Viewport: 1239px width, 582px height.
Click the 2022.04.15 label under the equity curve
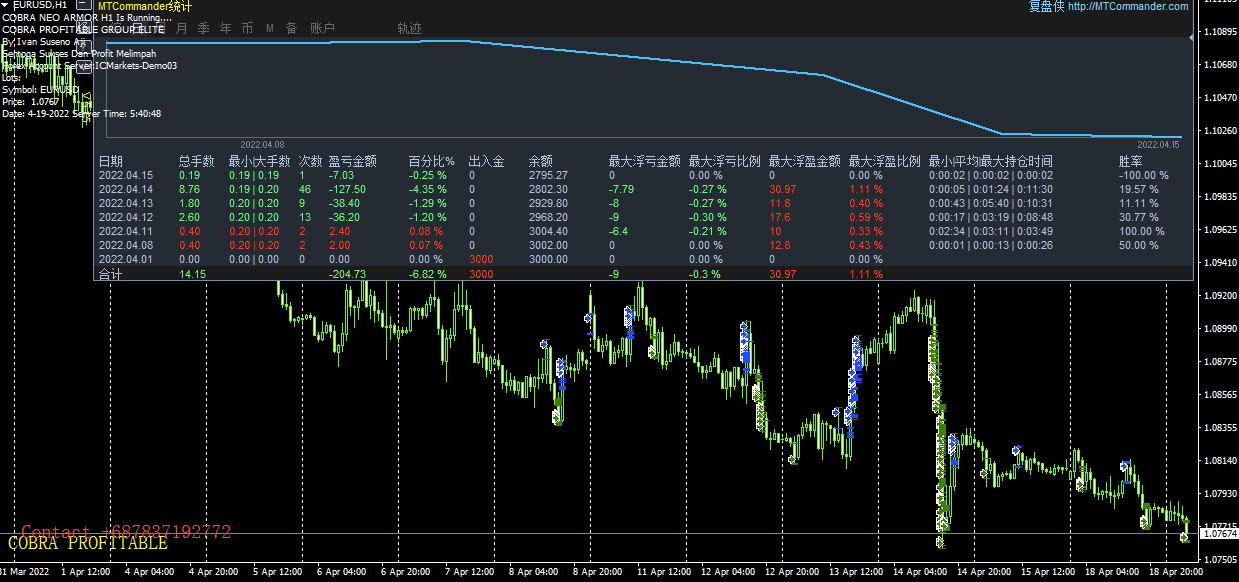click(x=1159, y=145)
